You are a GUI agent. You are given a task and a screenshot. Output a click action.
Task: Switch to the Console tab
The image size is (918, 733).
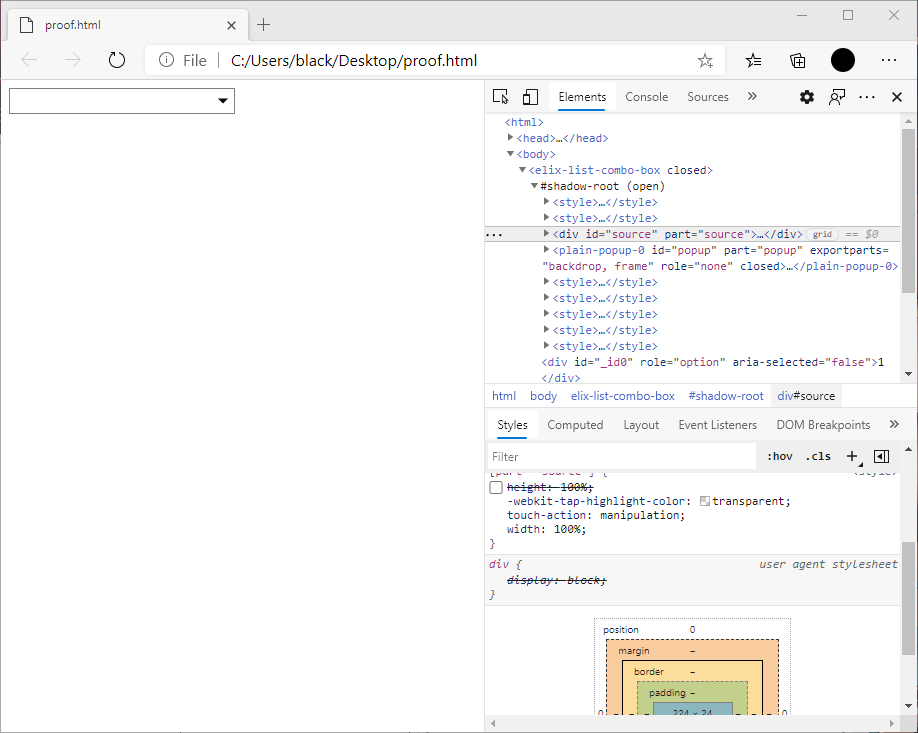(646, 97)
